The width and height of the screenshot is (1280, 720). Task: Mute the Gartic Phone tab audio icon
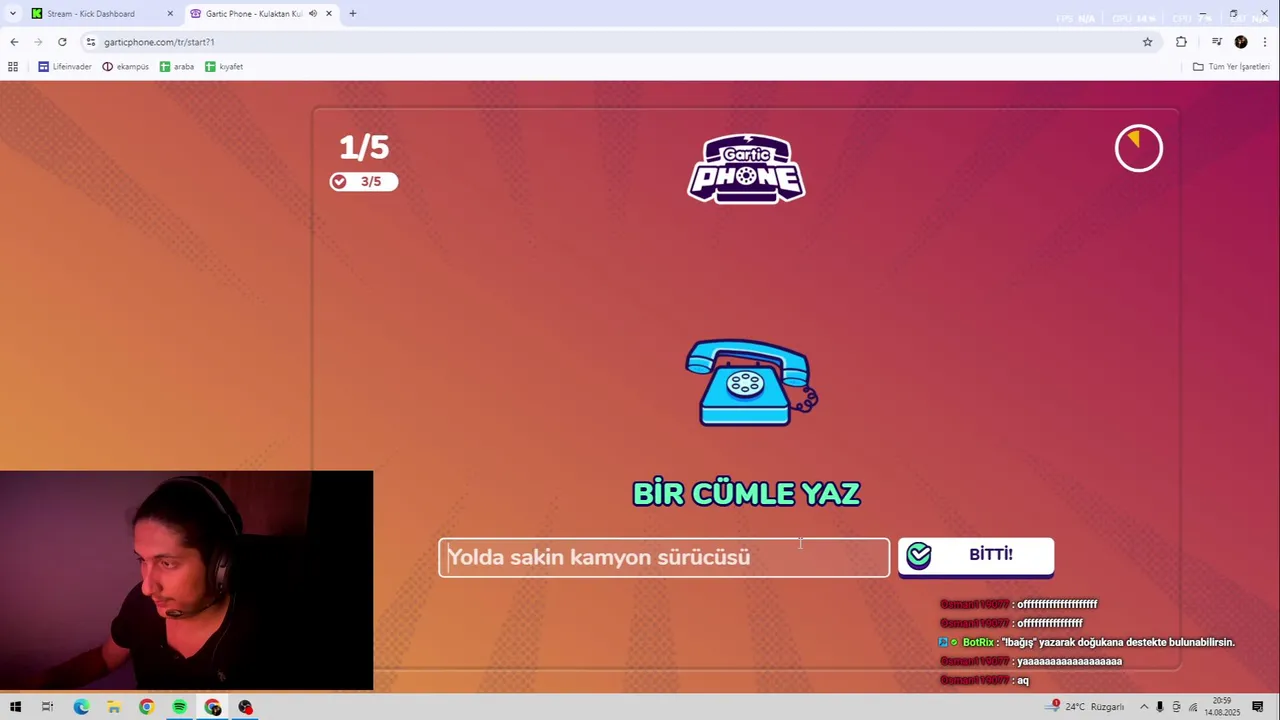tap(313, 14)
